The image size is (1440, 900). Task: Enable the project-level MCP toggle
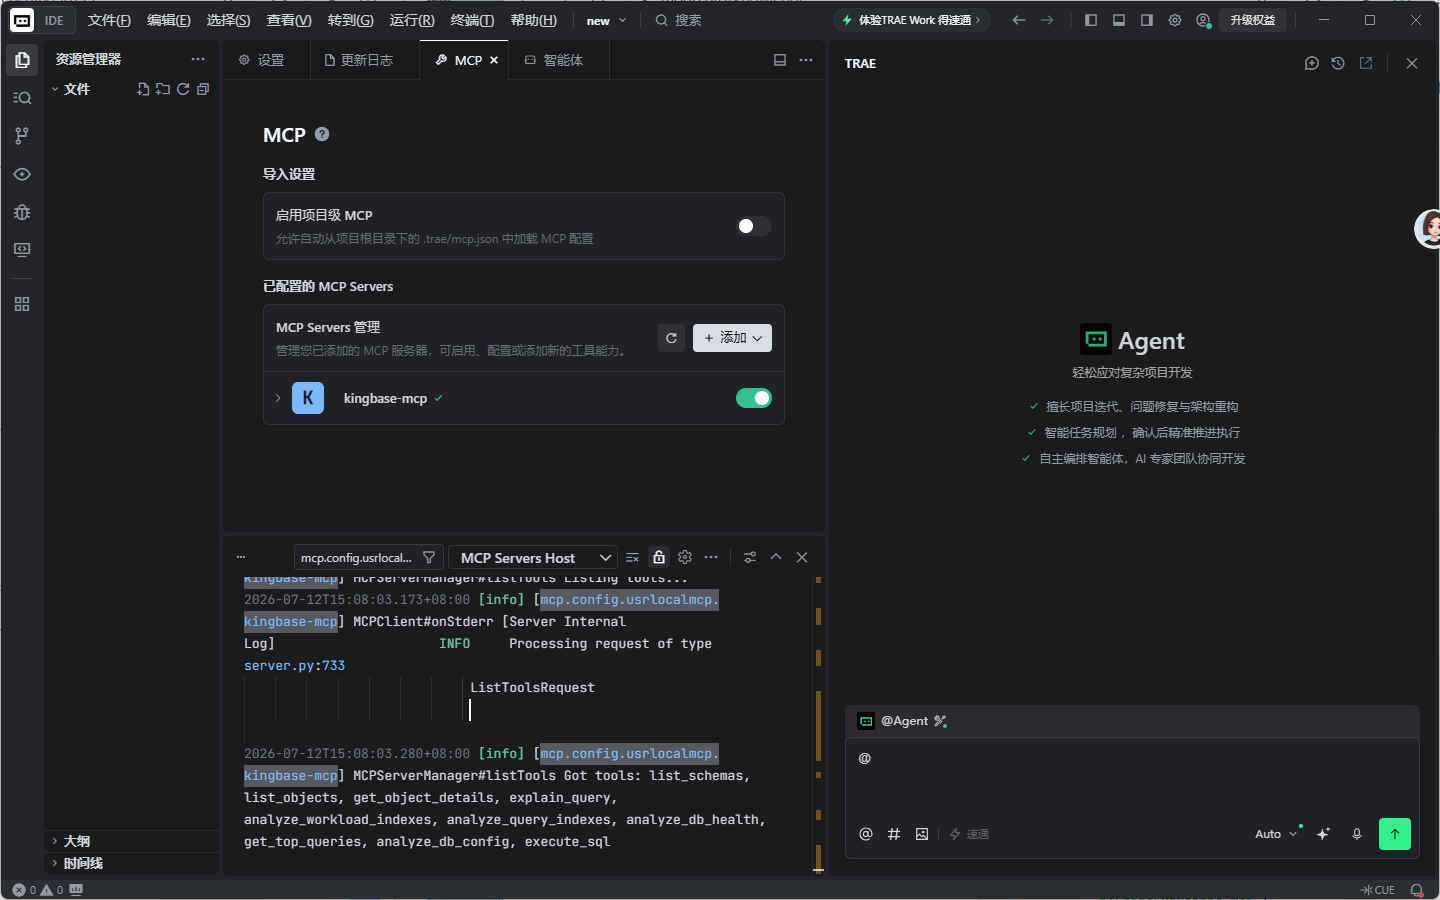pos(754,226)
